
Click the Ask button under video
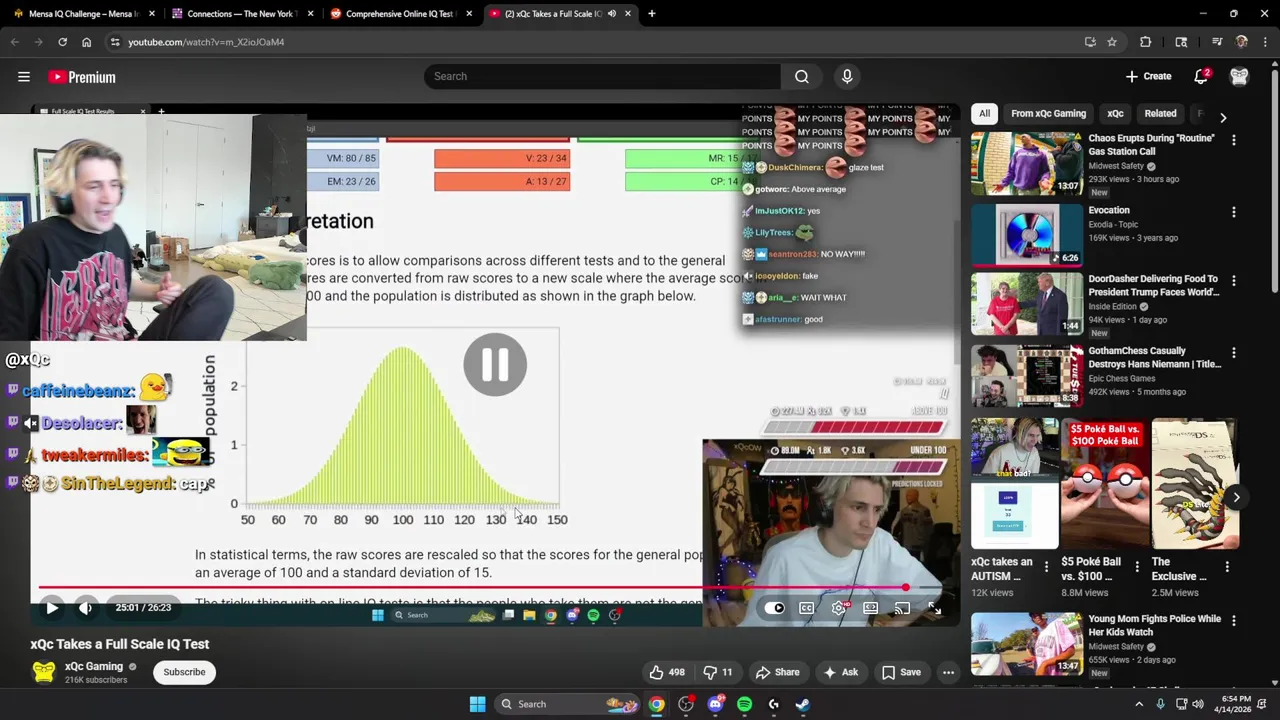(x=840, y=672)
